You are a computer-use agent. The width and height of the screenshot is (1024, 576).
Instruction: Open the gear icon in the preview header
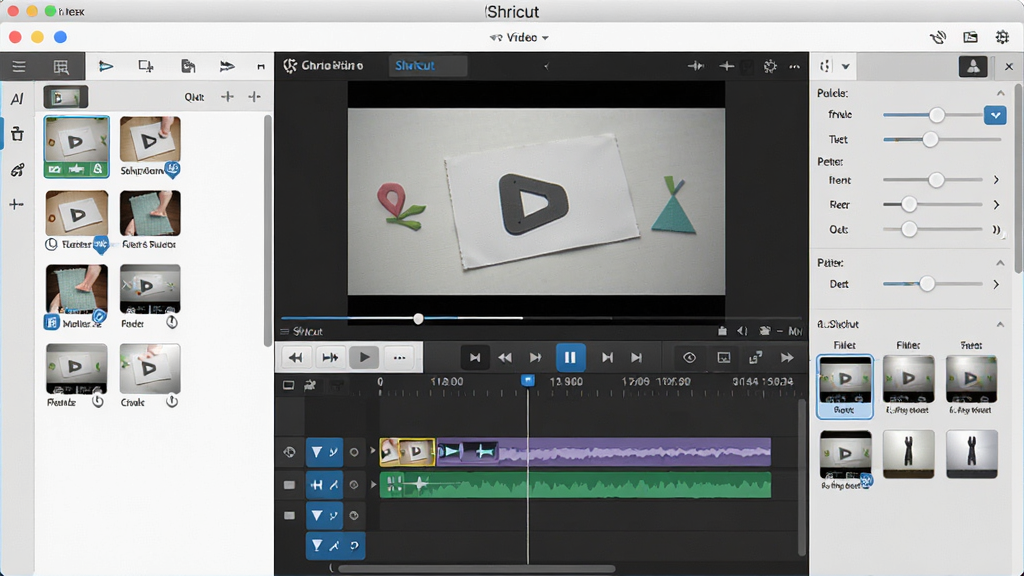pyautogui.click(x=770, y=66)
